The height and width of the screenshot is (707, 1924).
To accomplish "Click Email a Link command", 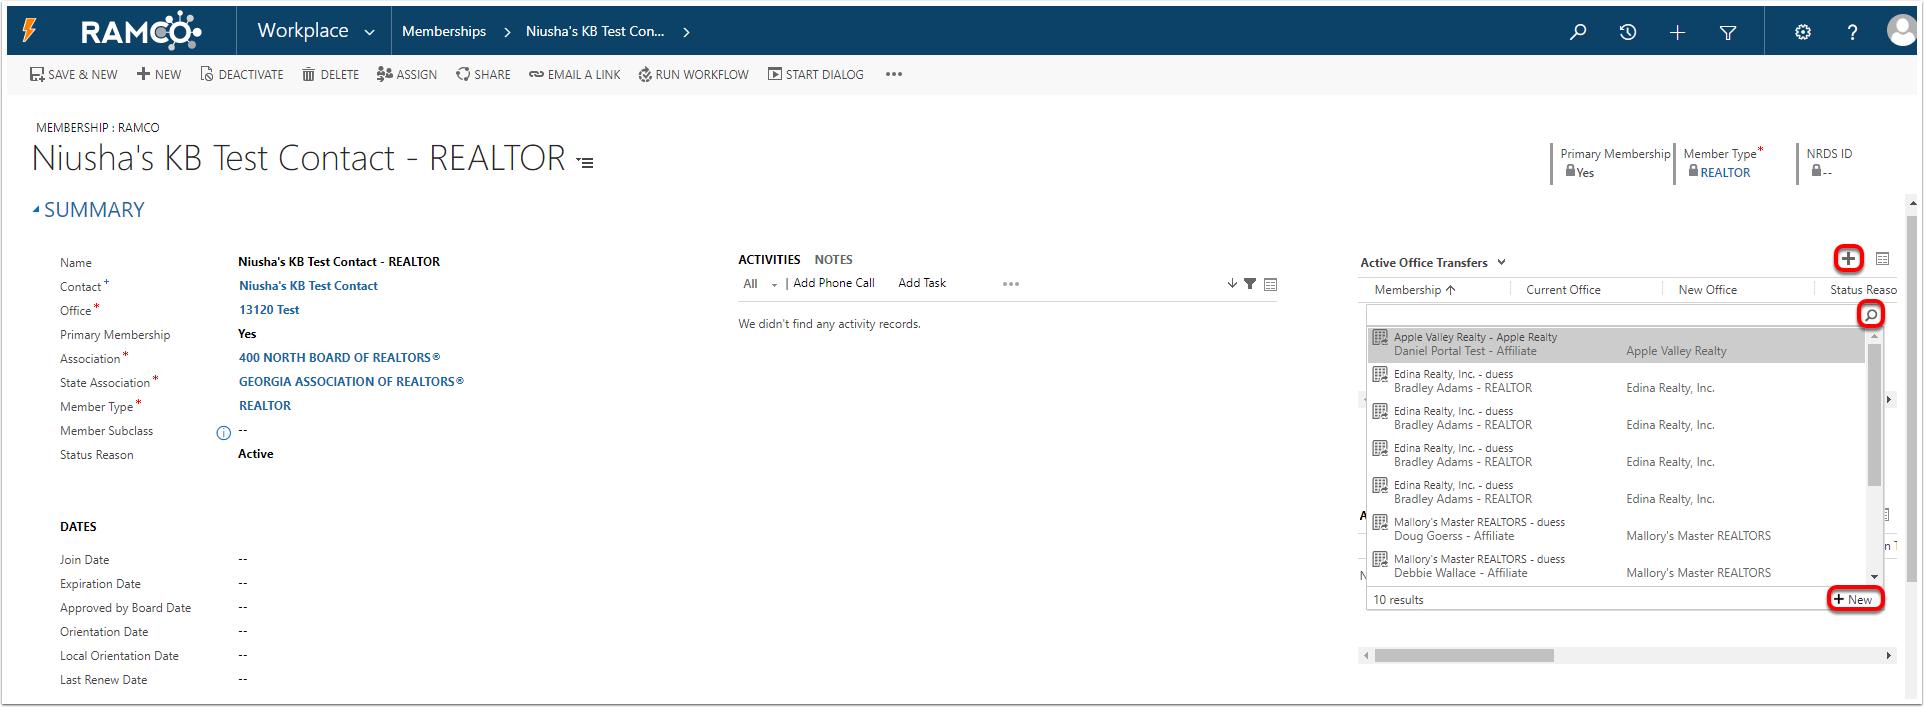I will click(x=575, y=74).
